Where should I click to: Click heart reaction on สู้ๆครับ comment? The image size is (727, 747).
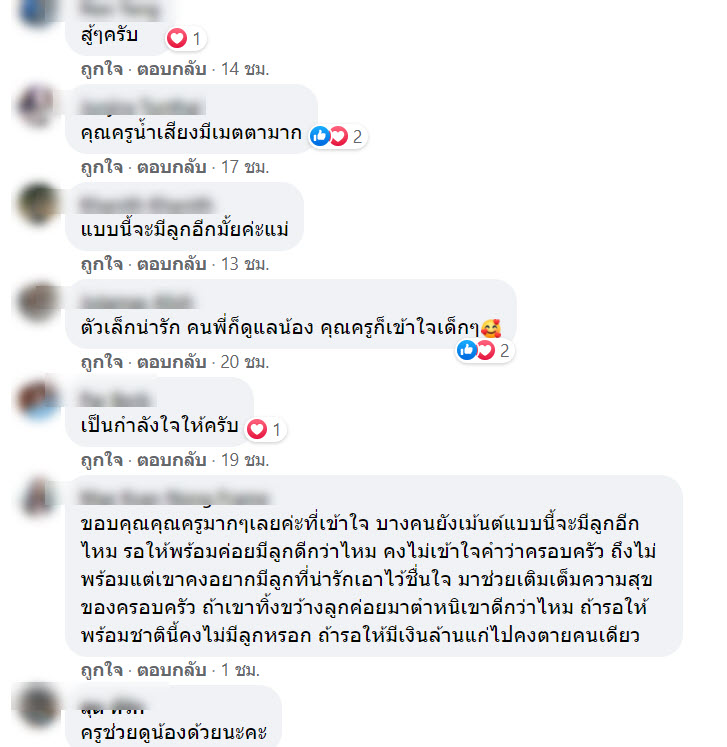(x=186, y=39)
